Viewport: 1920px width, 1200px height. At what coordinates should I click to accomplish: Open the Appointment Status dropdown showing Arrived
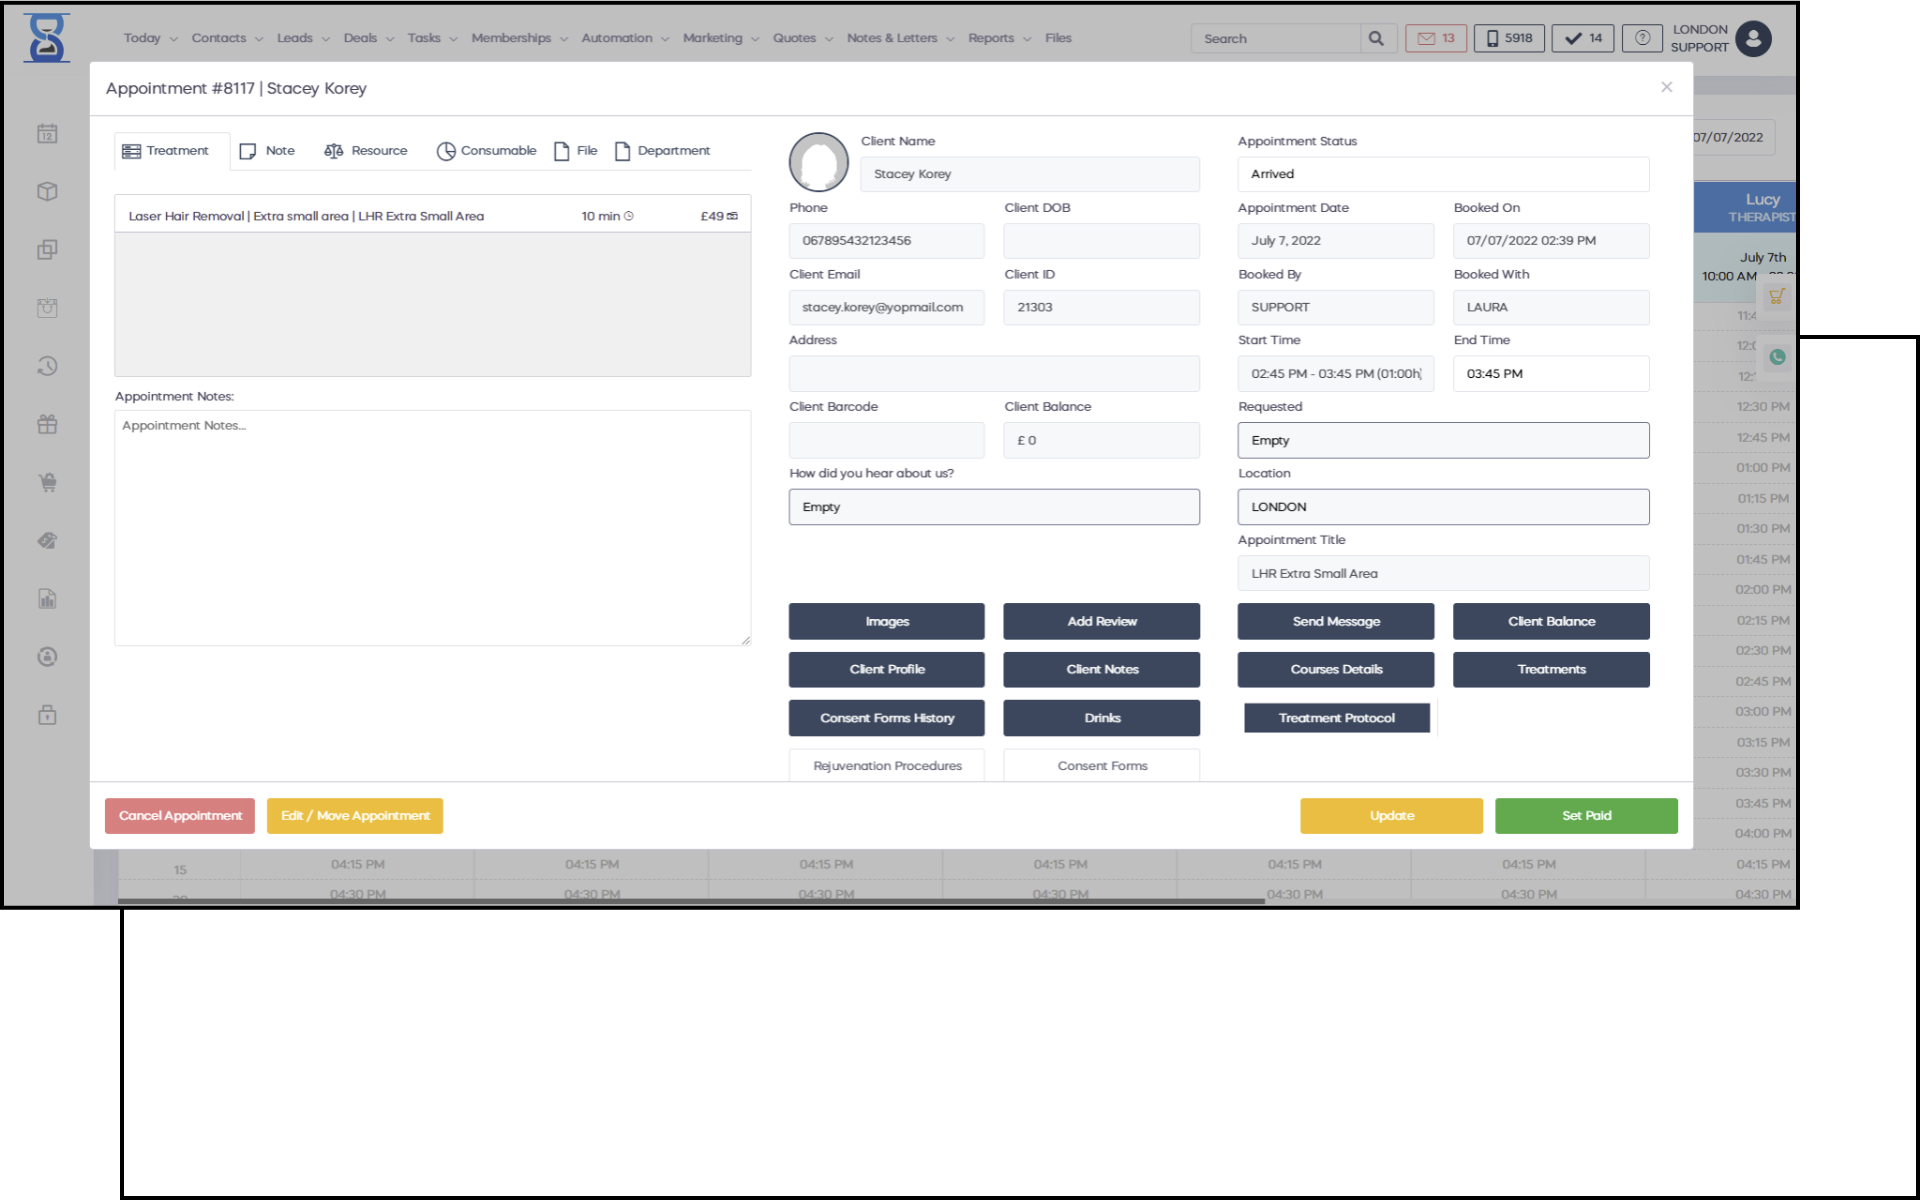(x=1442, y=174)
